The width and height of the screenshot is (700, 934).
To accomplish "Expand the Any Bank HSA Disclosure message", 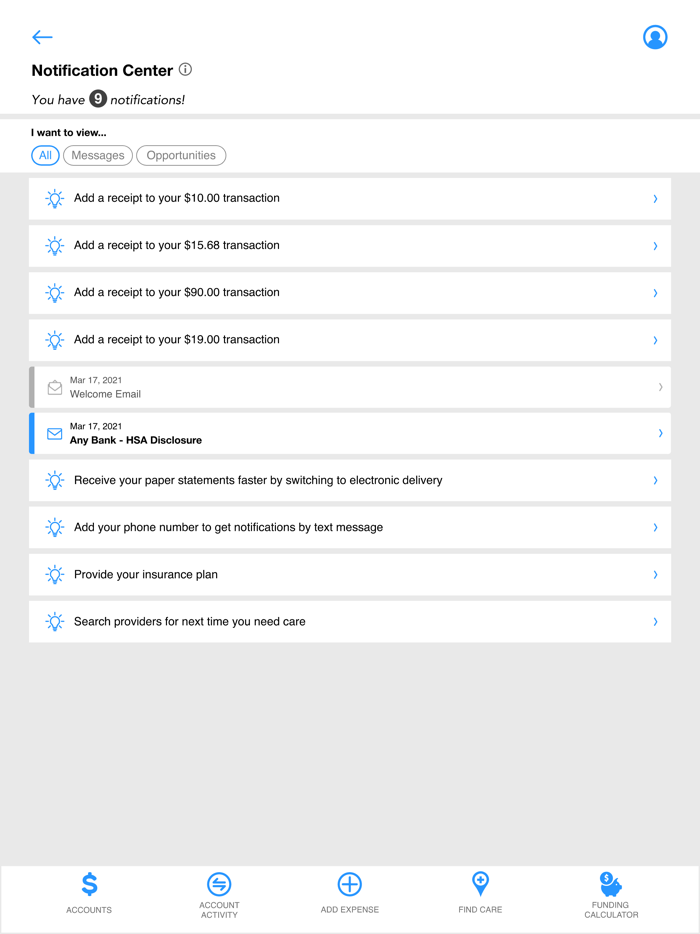I will 348,433.
